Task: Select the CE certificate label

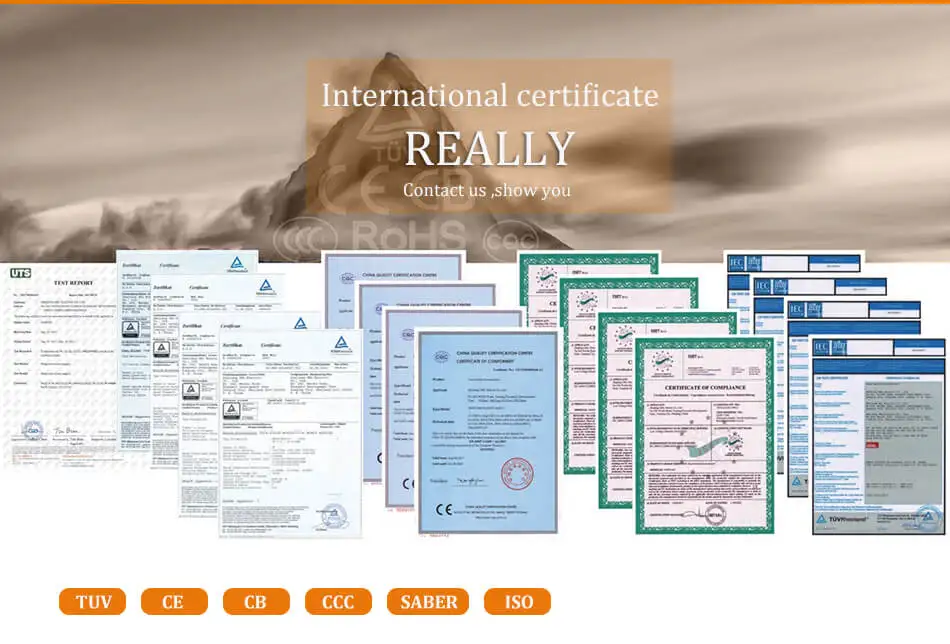Action: (174, 602)
